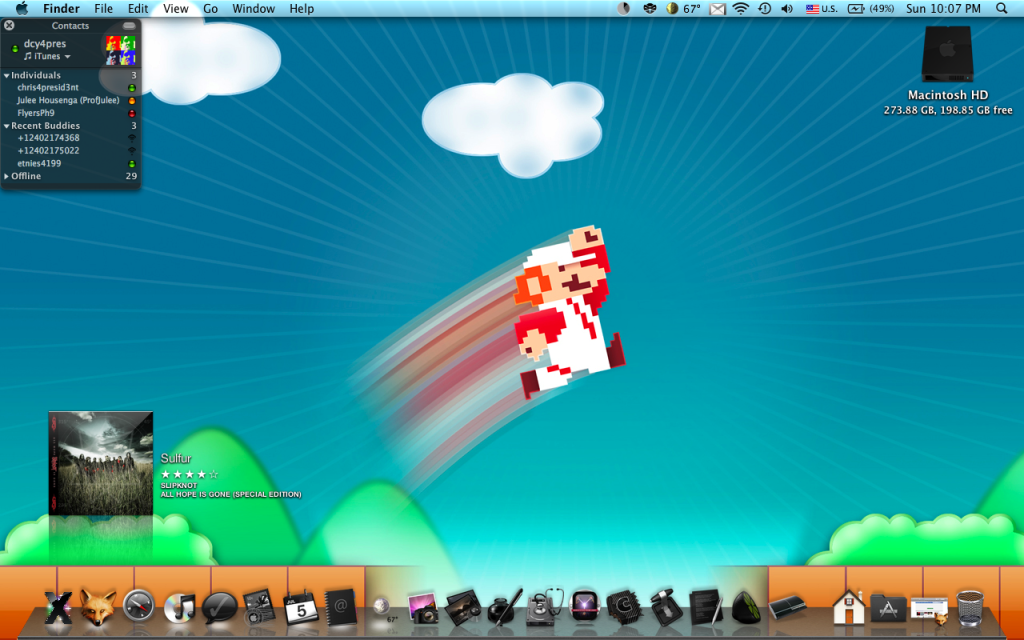The width and height of the screenshot is (1024, 640).
Task: Open the chat bubble checkmark app
Action: tap(219, 607)
